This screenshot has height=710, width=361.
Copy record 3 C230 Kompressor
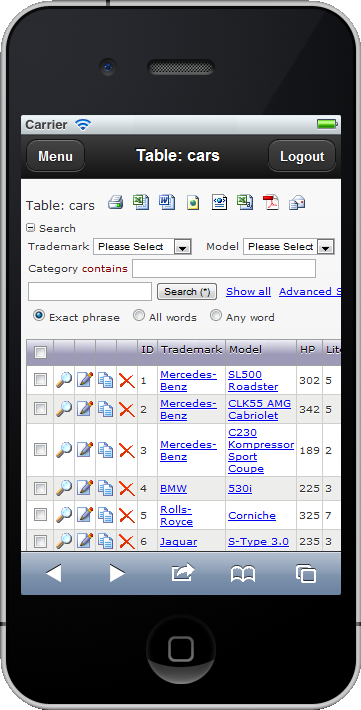106,450
